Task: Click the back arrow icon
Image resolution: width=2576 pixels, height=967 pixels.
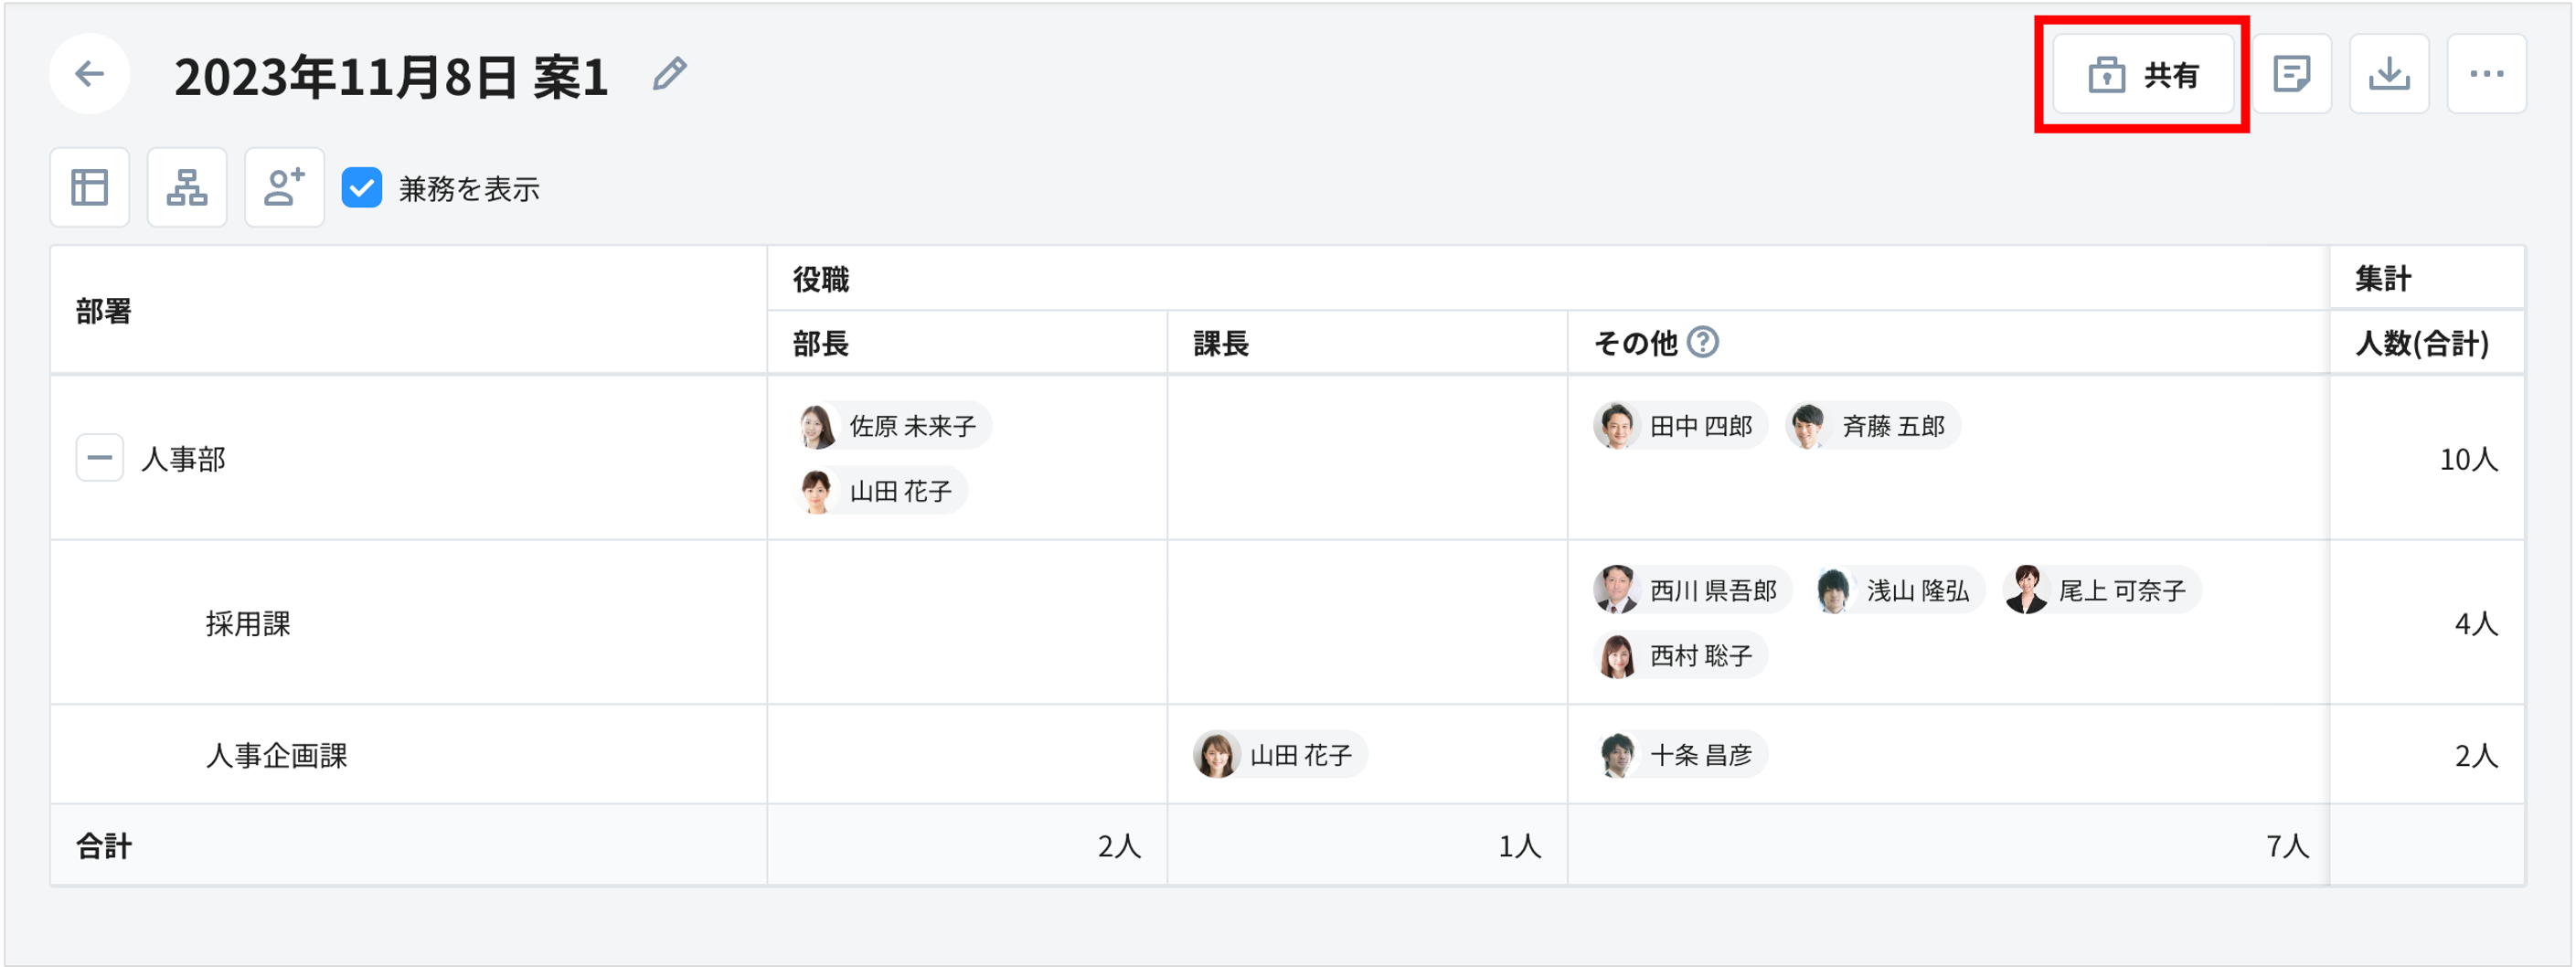Action: [89, 73]
